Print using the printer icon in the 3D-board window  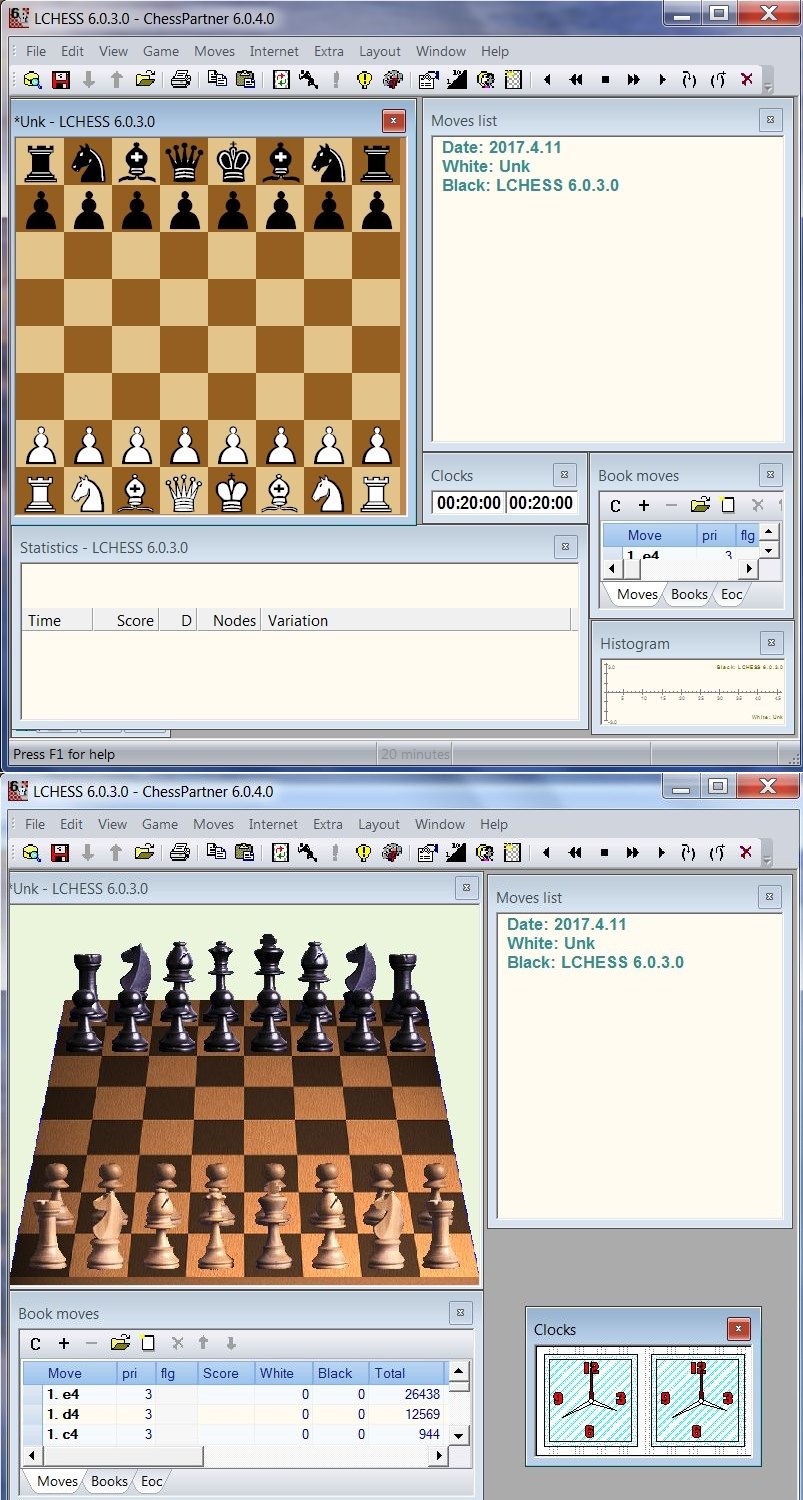pos(180,853)
